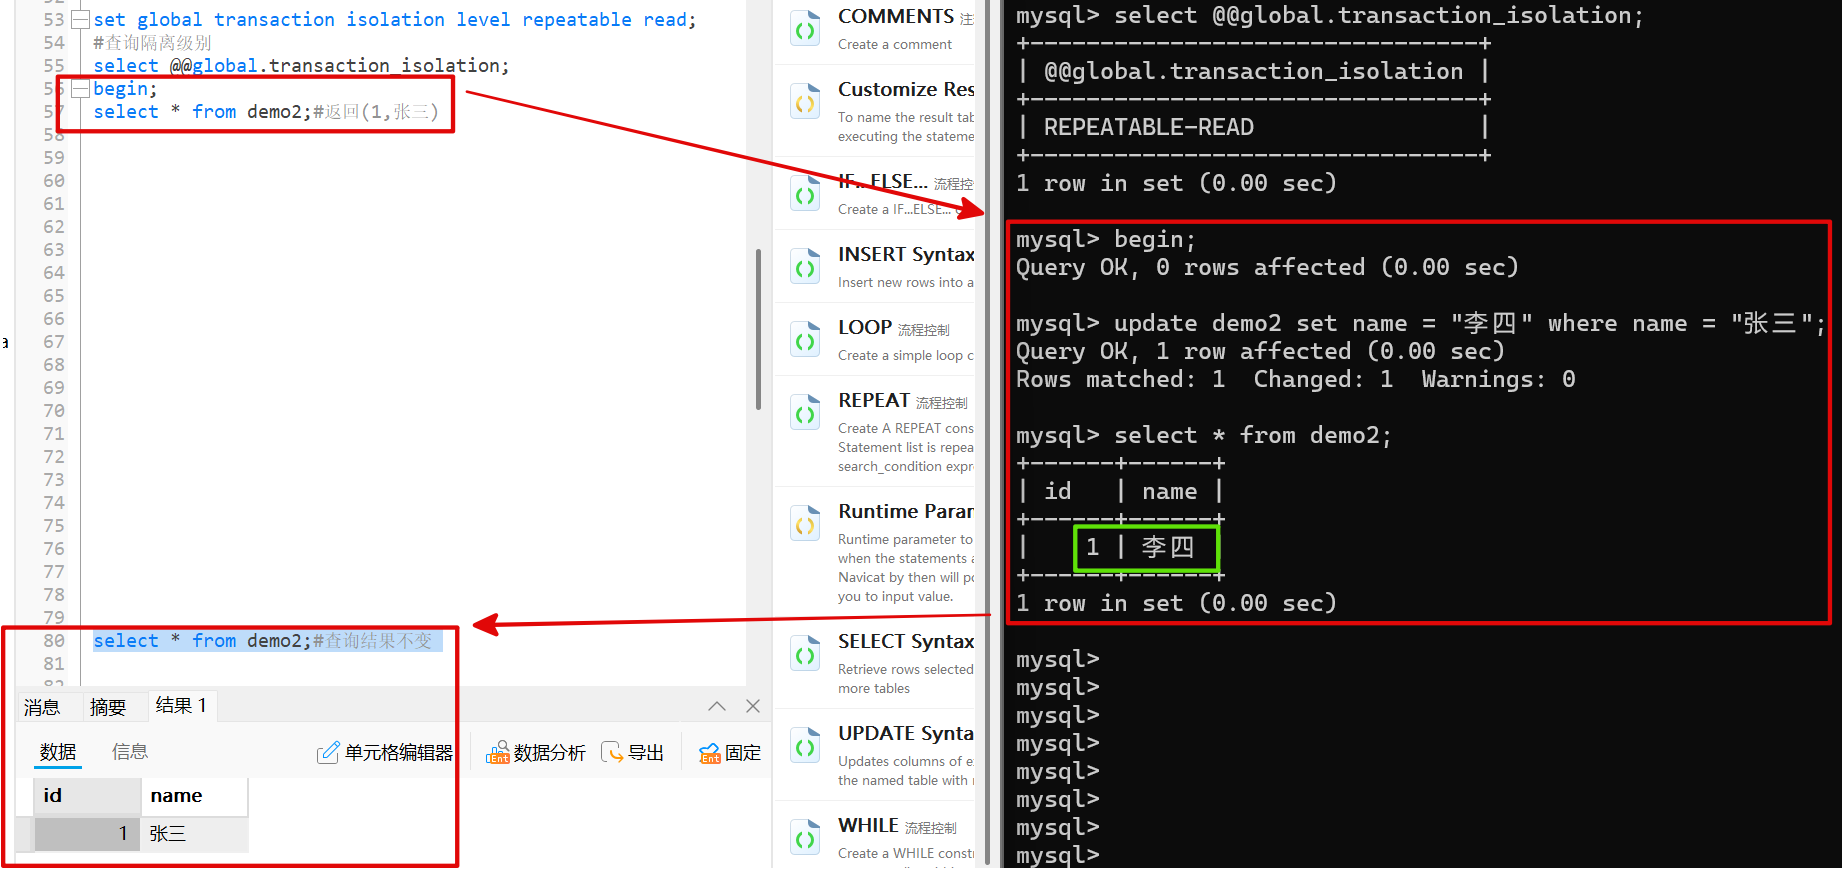The height and width of the screenshot is (869, 1842).
Task: Click line number 80 in the gutter
Action: click(54, 641)
